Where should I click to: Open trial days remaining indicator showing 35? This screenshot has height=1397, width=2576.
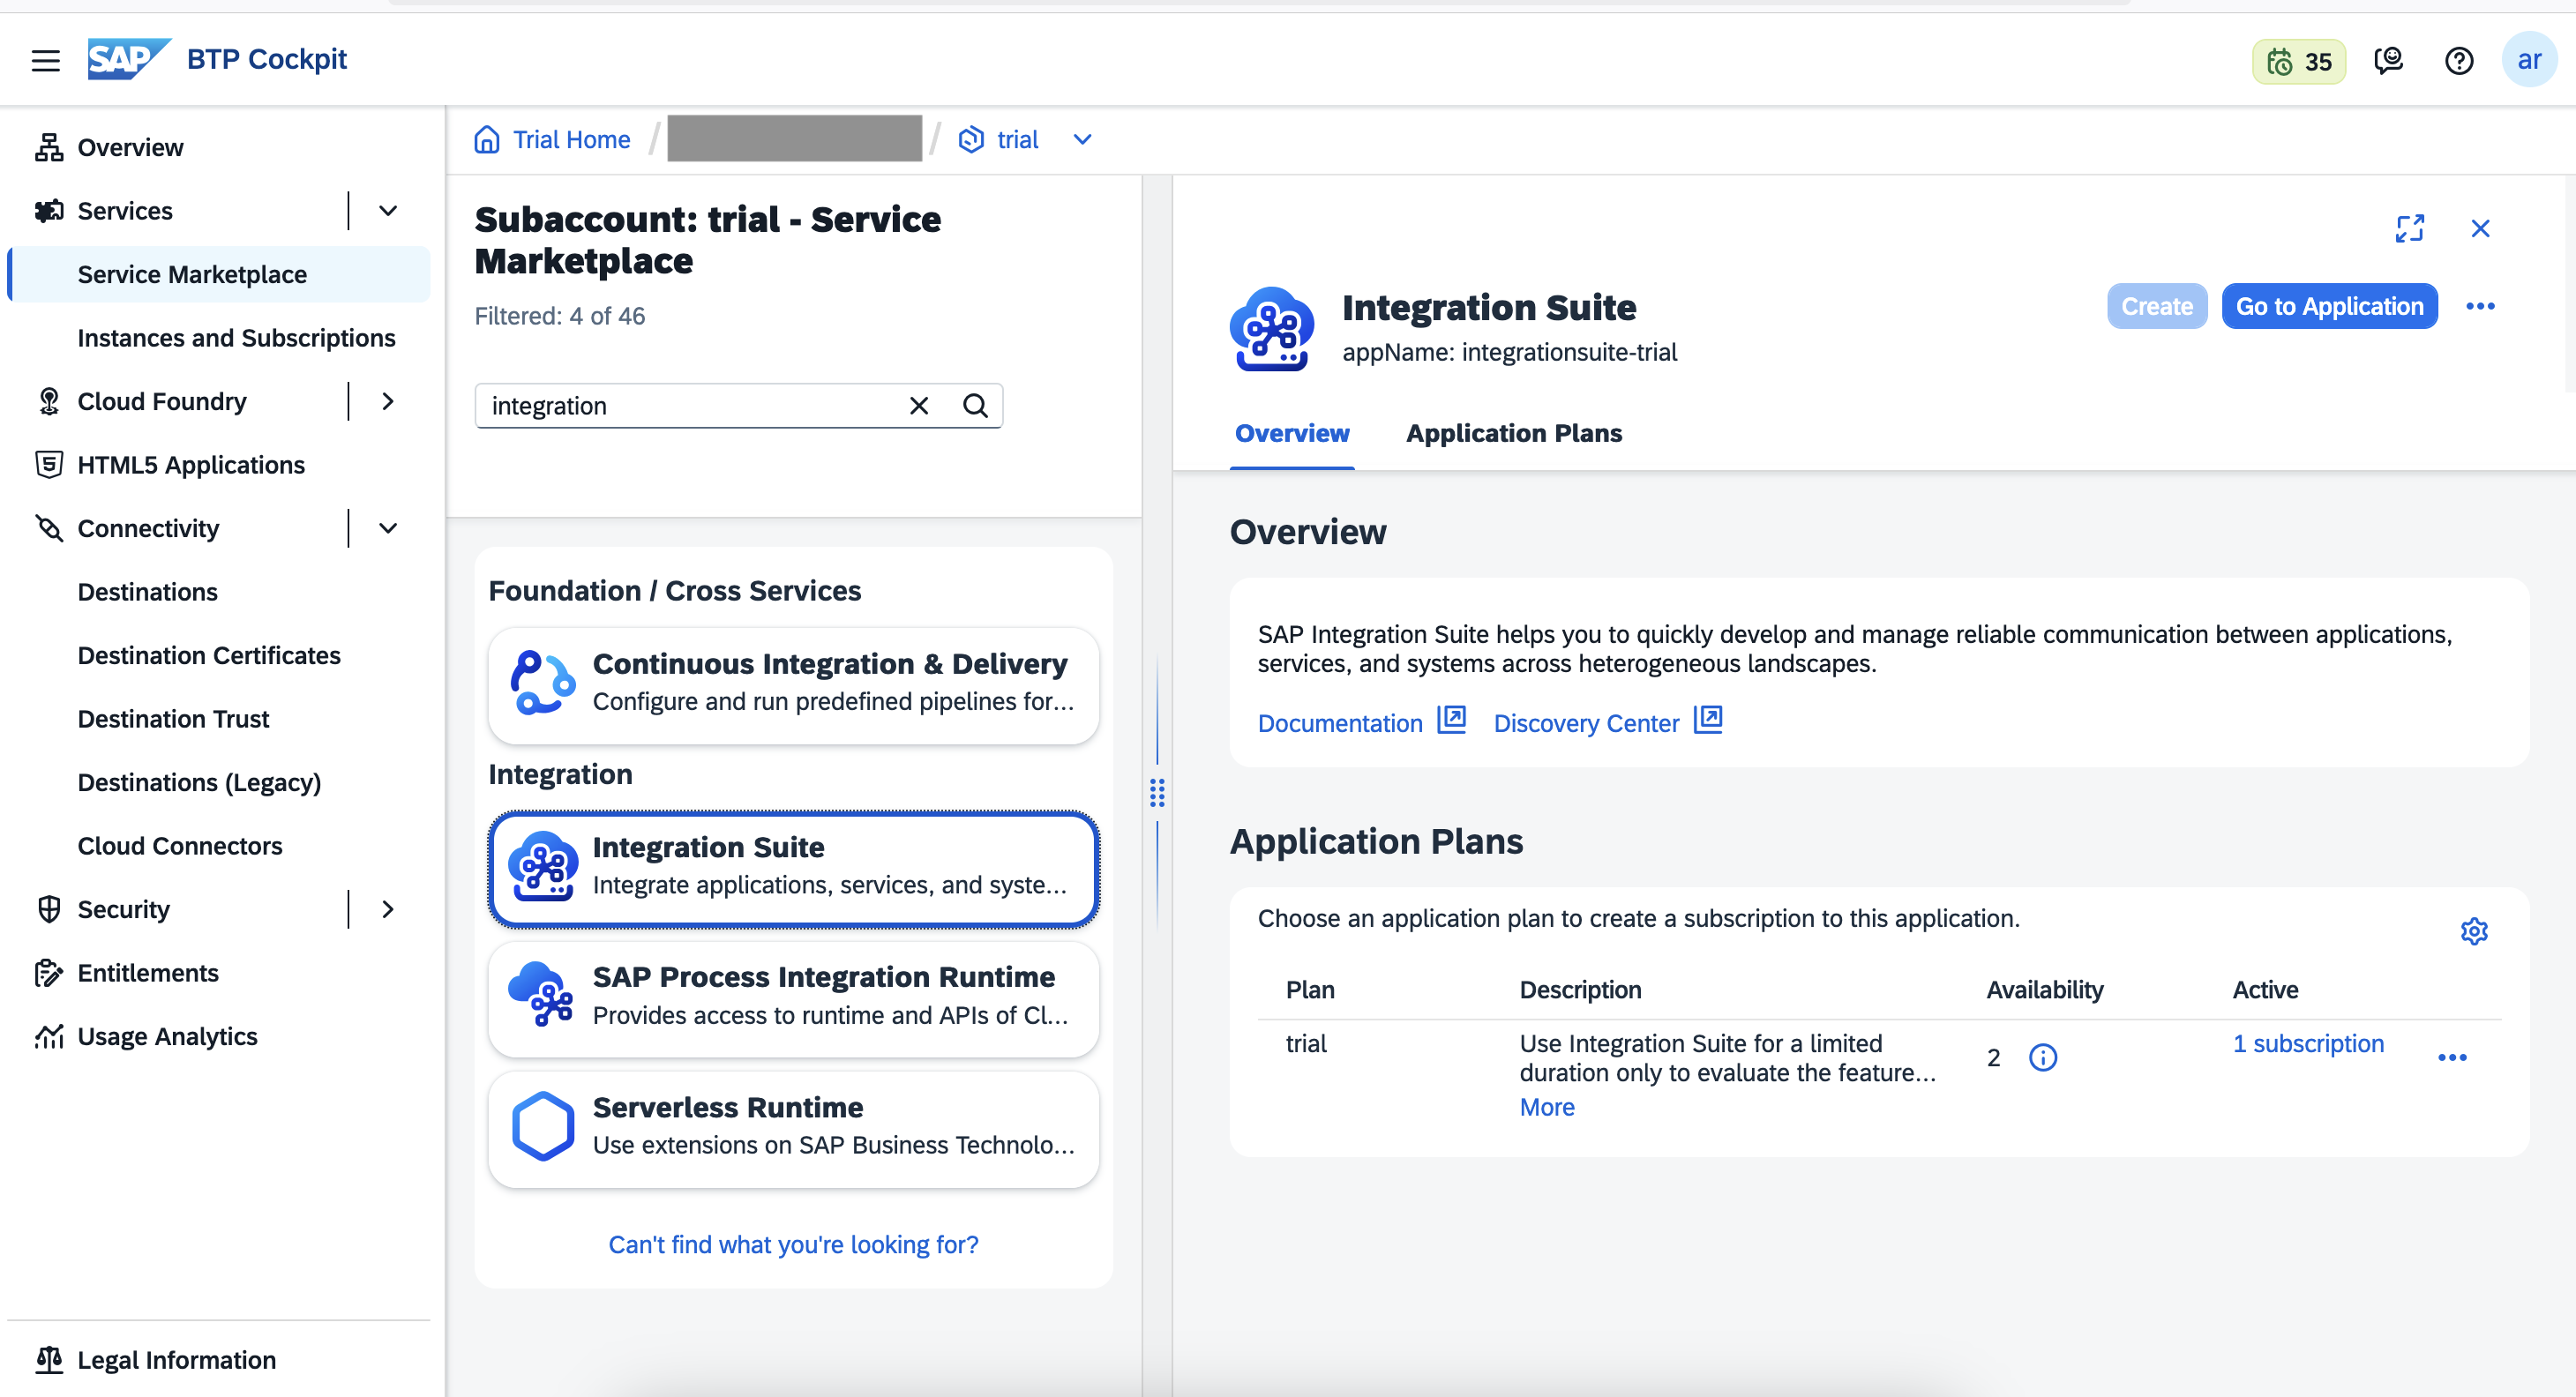[2298, 61]
